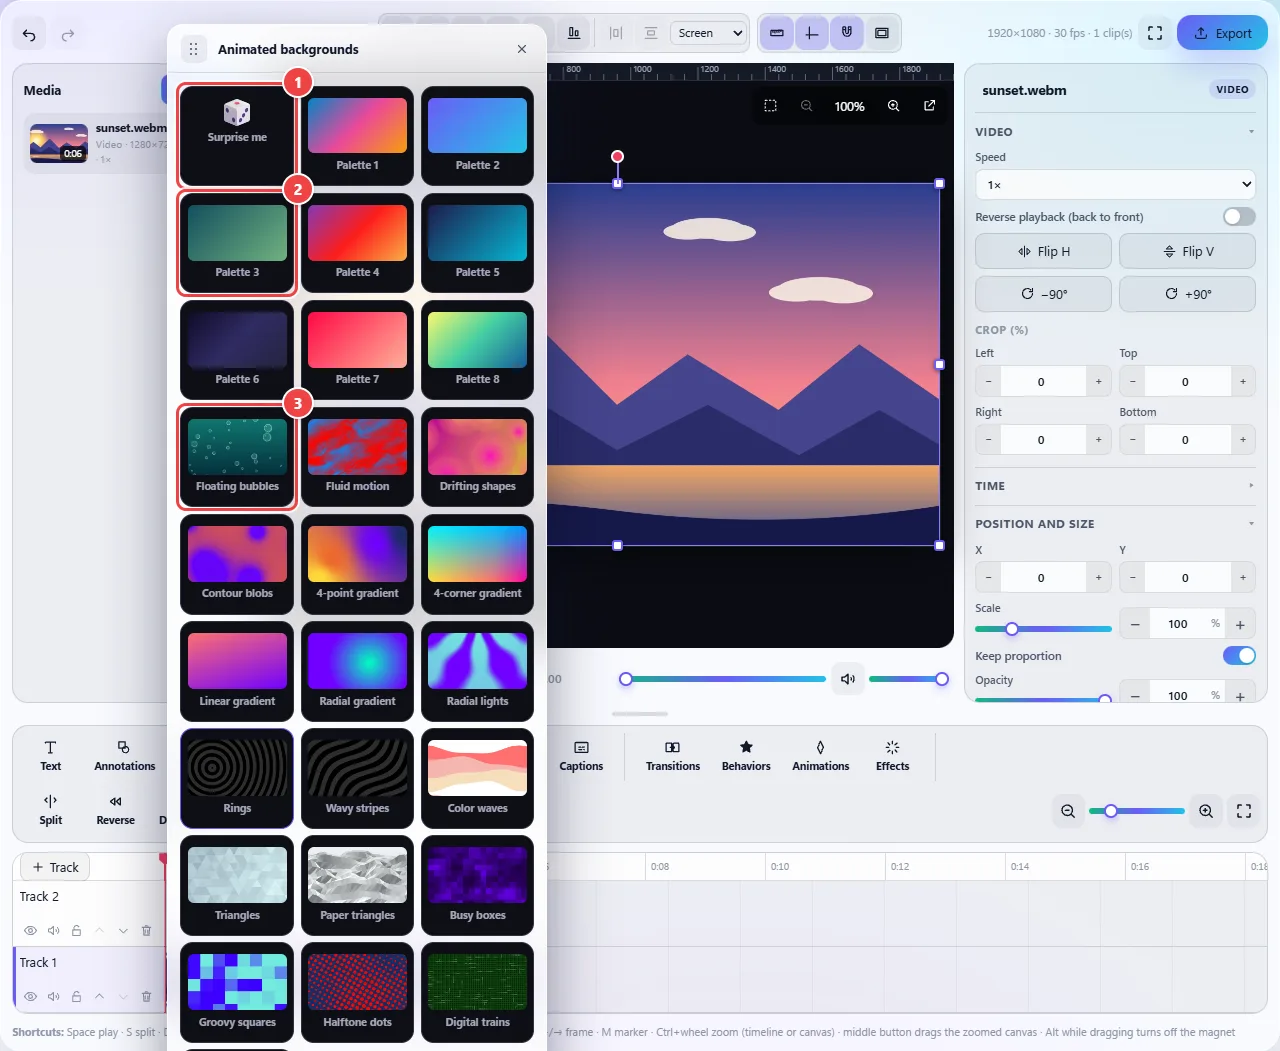Screen dimensions: 1280x1051
Task: Open the Text tool
Action: (x=51, y=756)
